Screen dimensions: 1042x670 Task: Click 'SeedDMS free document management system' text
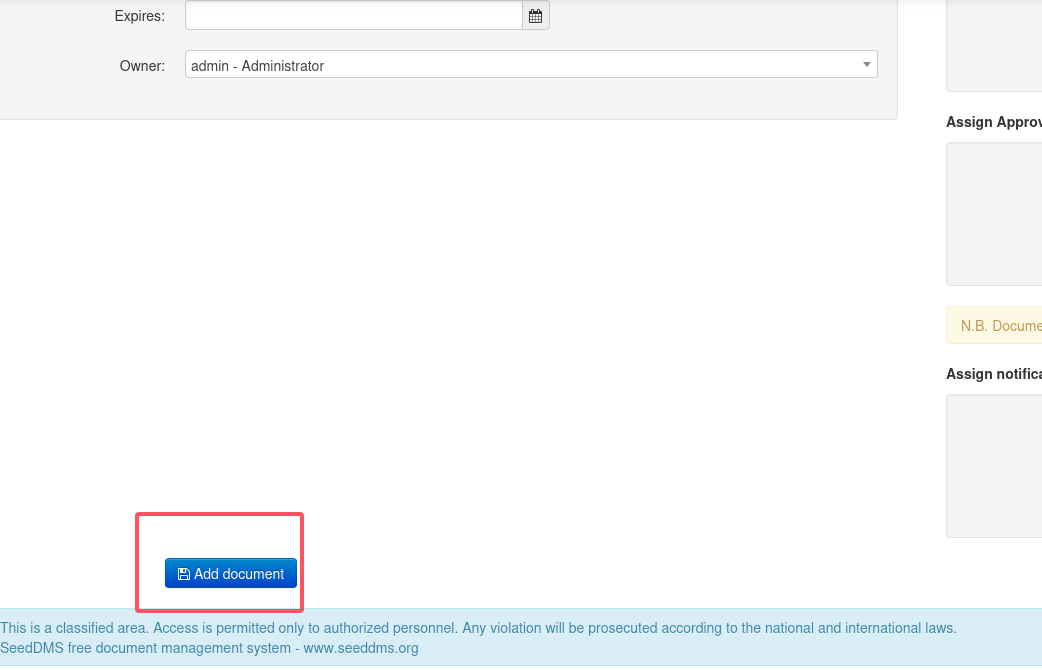(145, 648)
